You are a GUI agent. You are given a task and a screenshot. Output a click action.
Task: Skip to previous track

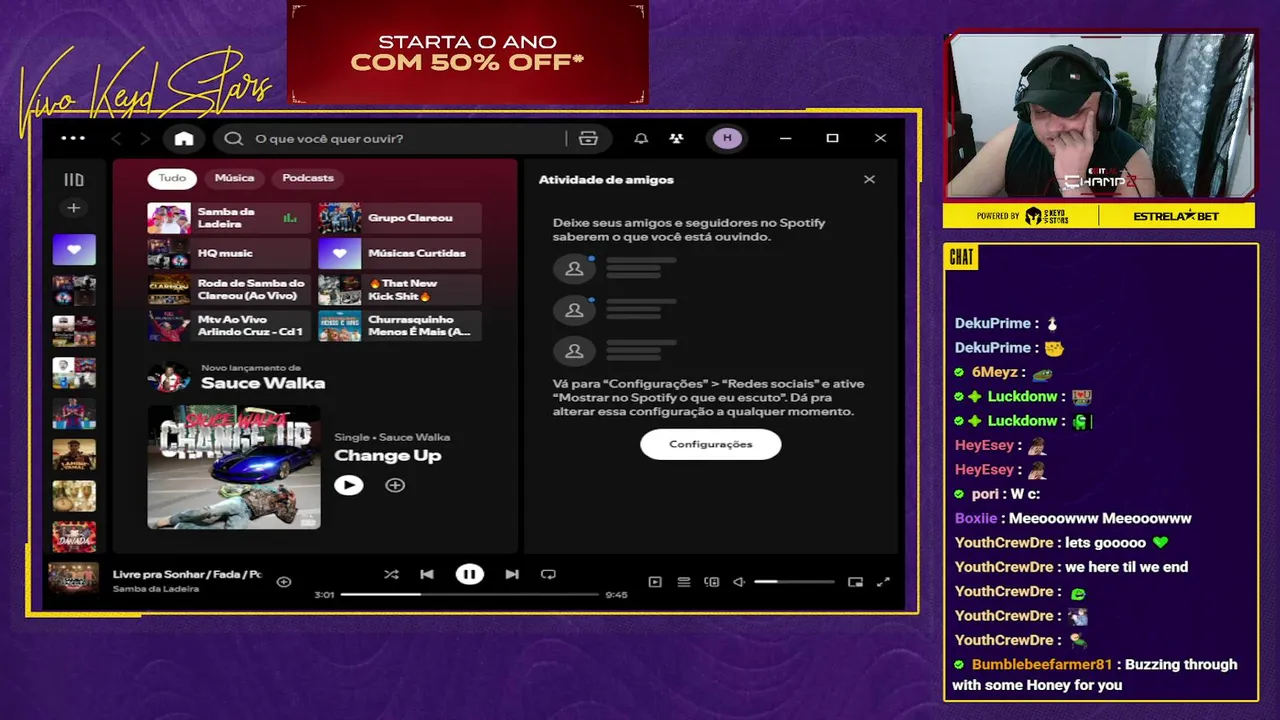click(427, 574)
